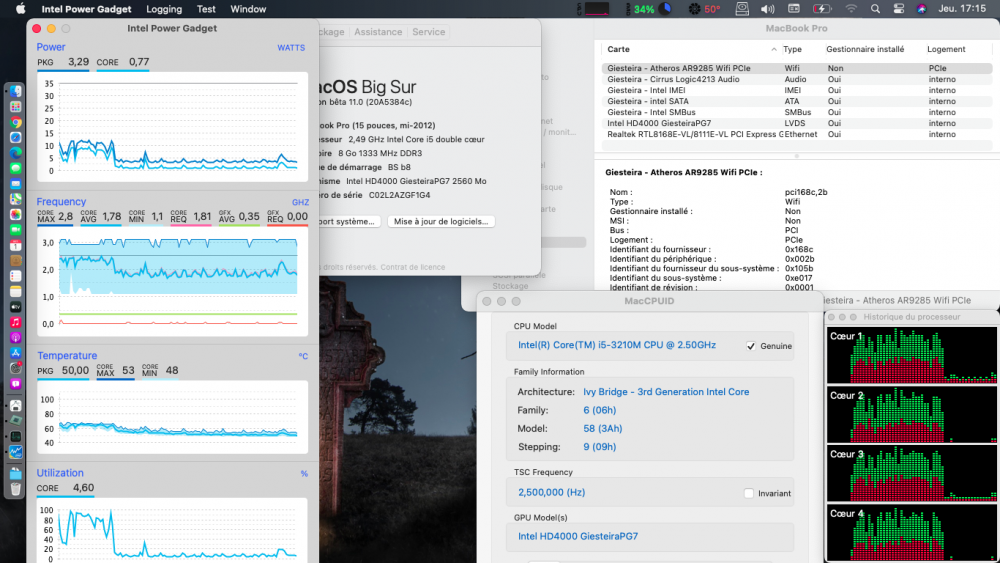Open Calendar from the dock
This screenshot has width=1000, height=563.
pyautogui.click(x=16, y=245)
